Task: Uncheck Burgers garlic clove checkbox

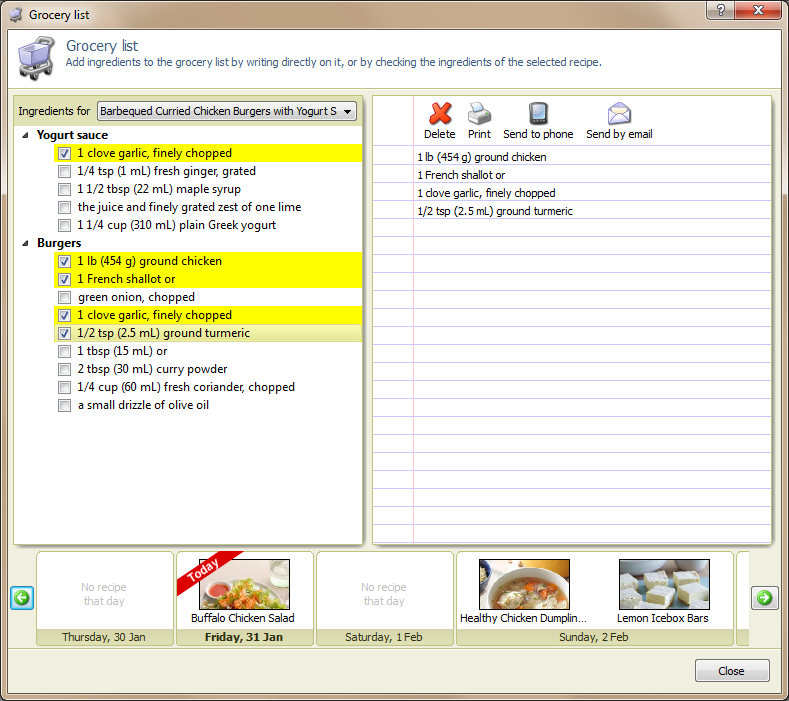Action: 64,316
